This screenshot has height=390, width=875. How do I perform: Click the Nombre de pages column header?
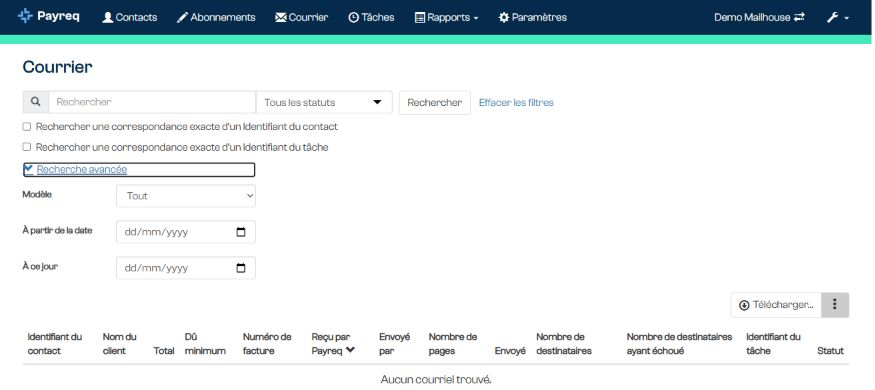coord(453,344)
